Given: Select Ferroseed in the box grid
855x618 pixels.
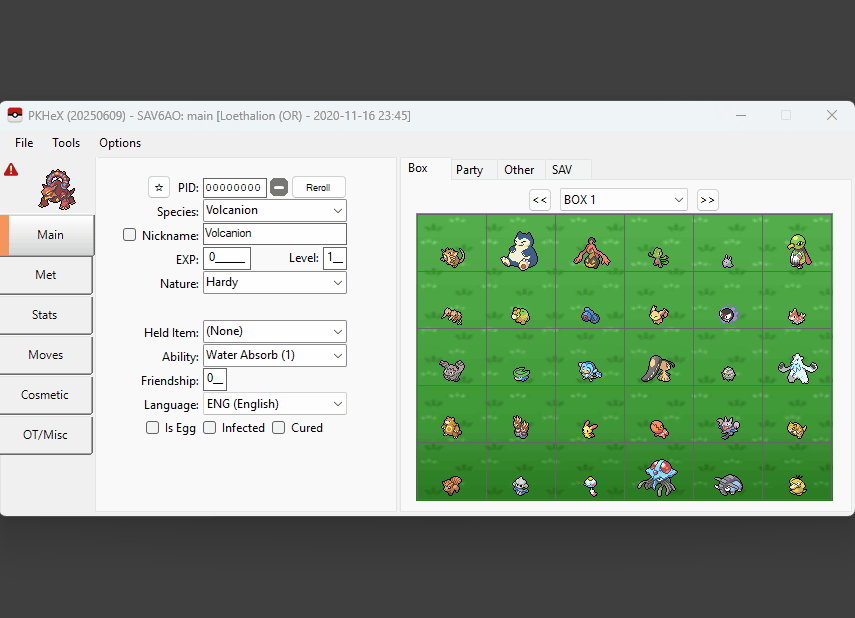Looking at the screenshot, I should tap(728, 357).
